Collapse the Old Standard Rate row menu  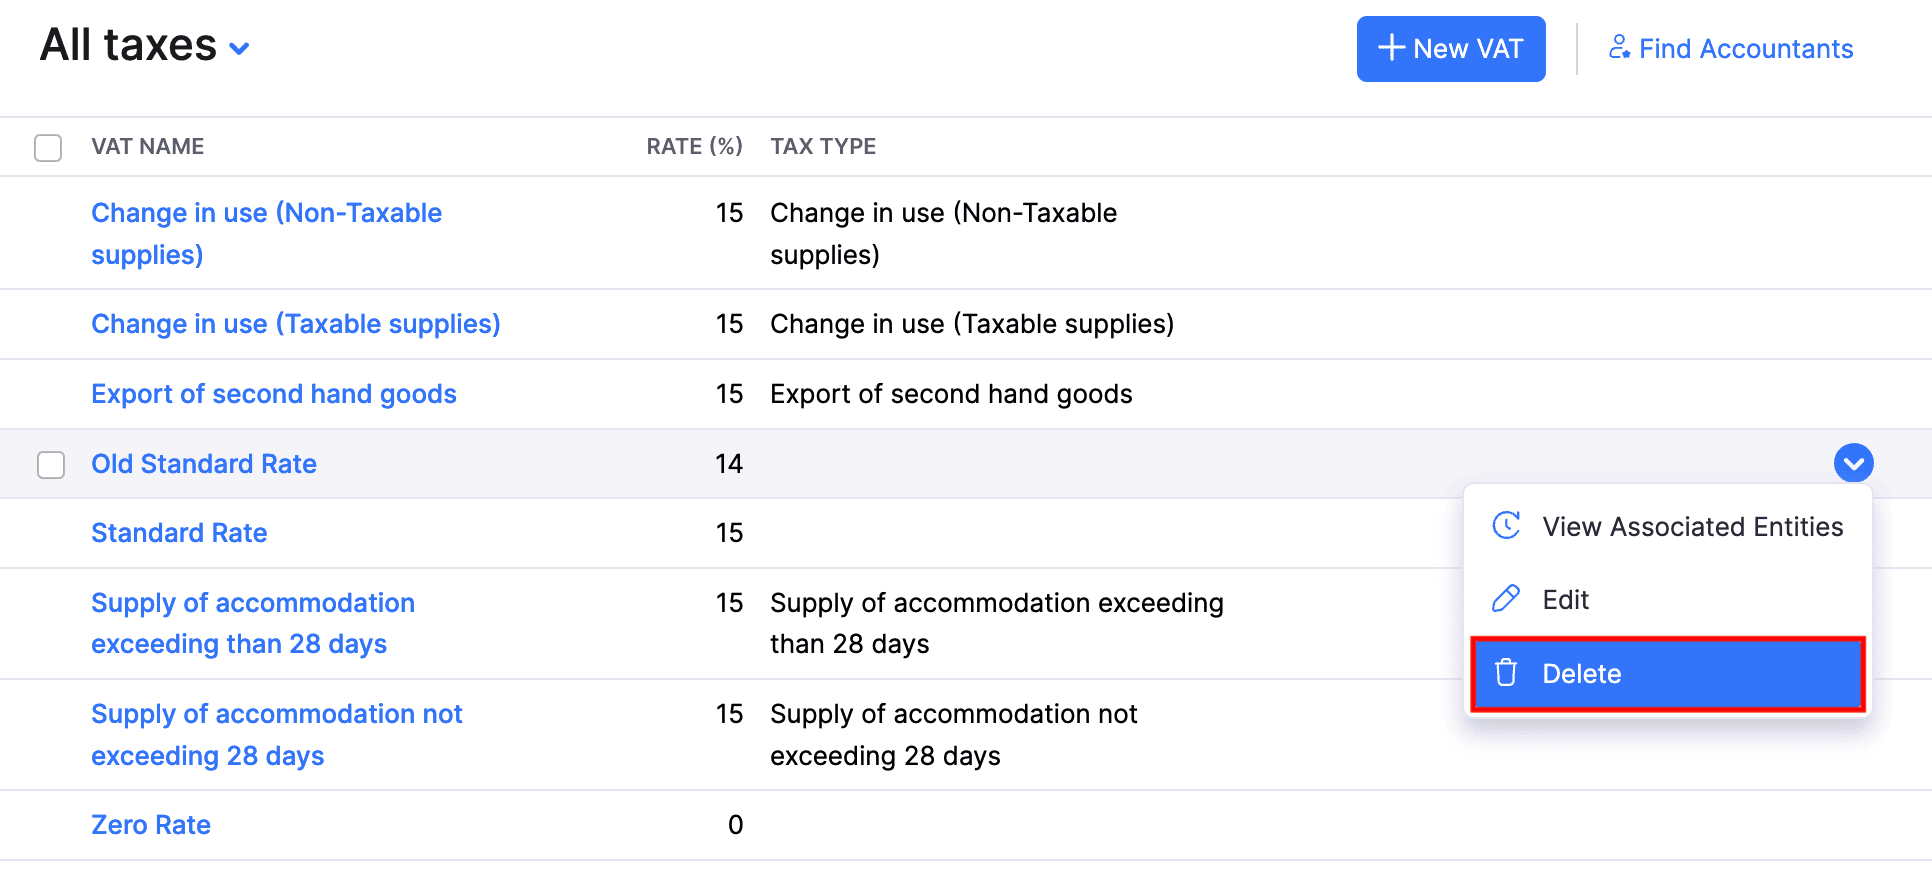tap(1853, 463)
